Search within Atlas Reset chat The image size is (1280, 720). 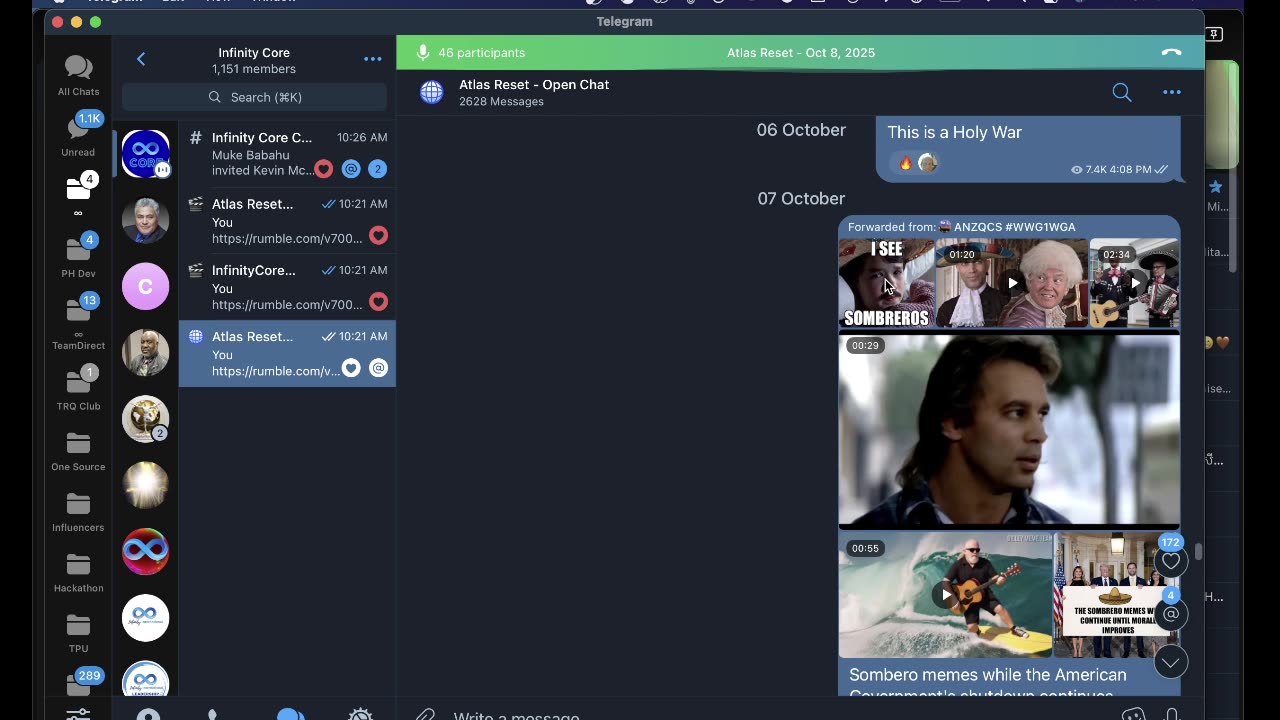pyautogui.click(x=1122, y=92)
